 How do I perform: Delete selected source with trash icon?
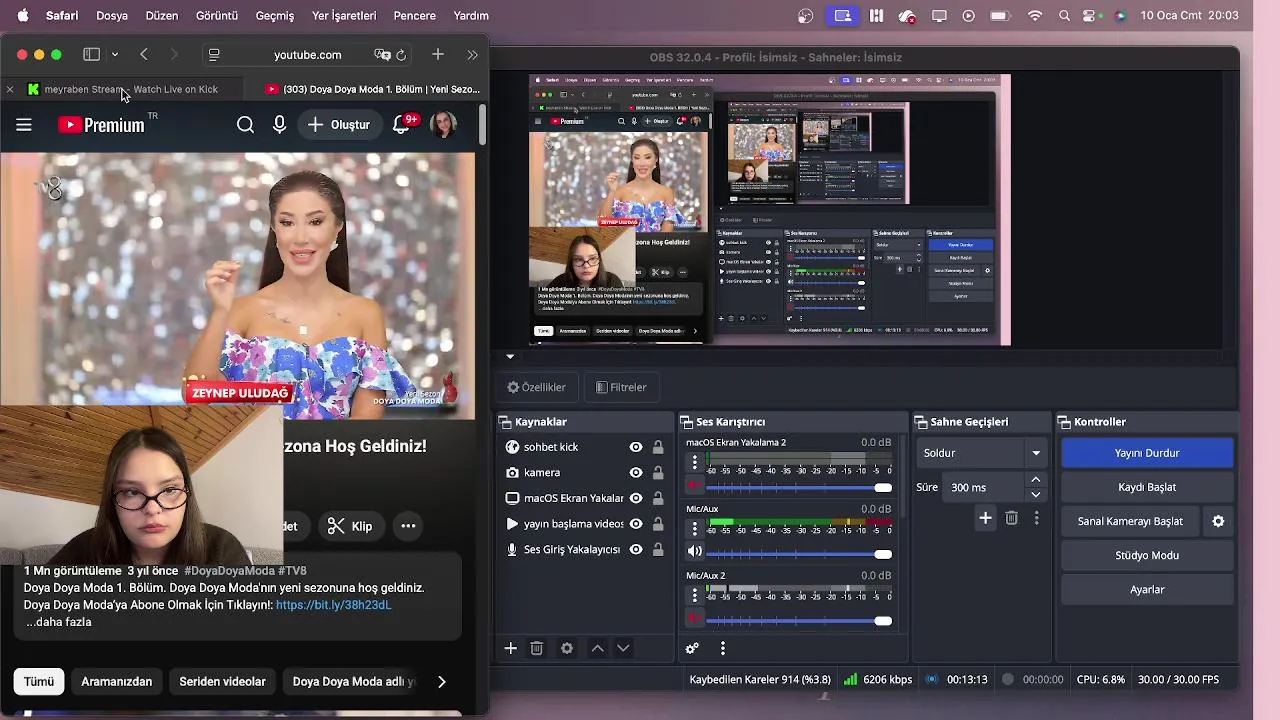click(x=537, y=648)
